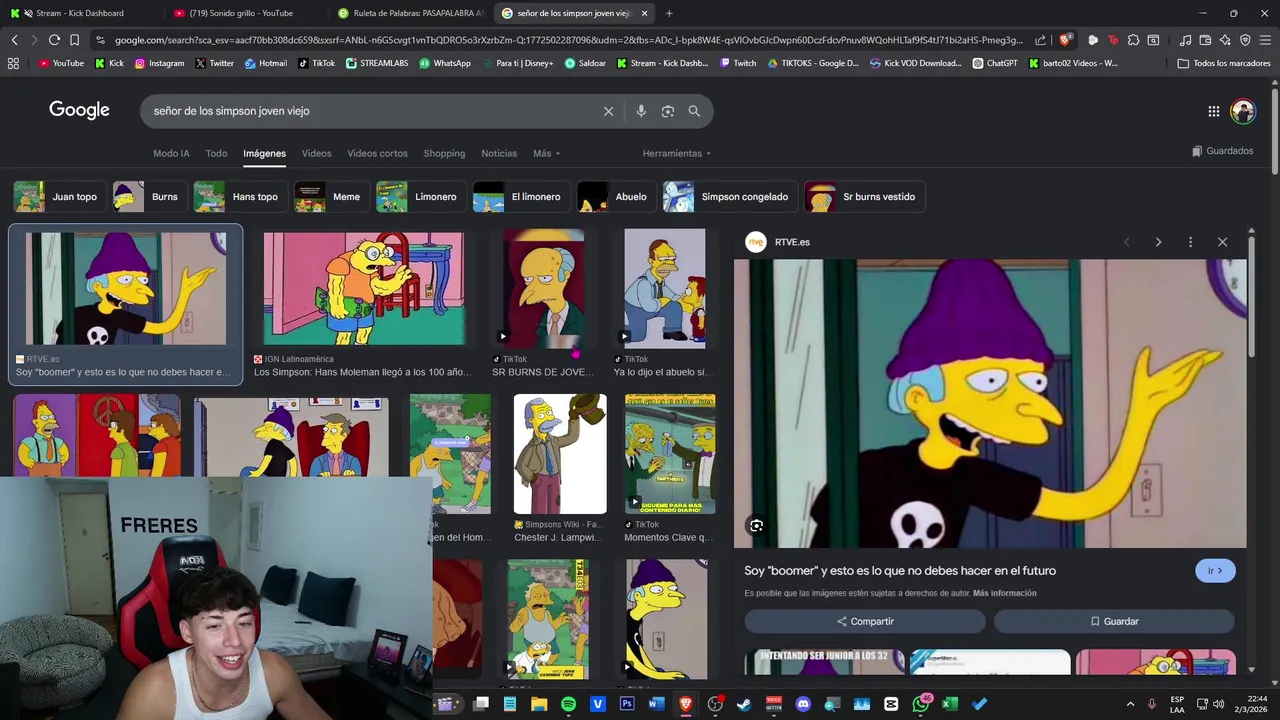The height and width of the screenshot is (720, 1280).
Task: Close the image preview panel
Action: [1222, 242]
